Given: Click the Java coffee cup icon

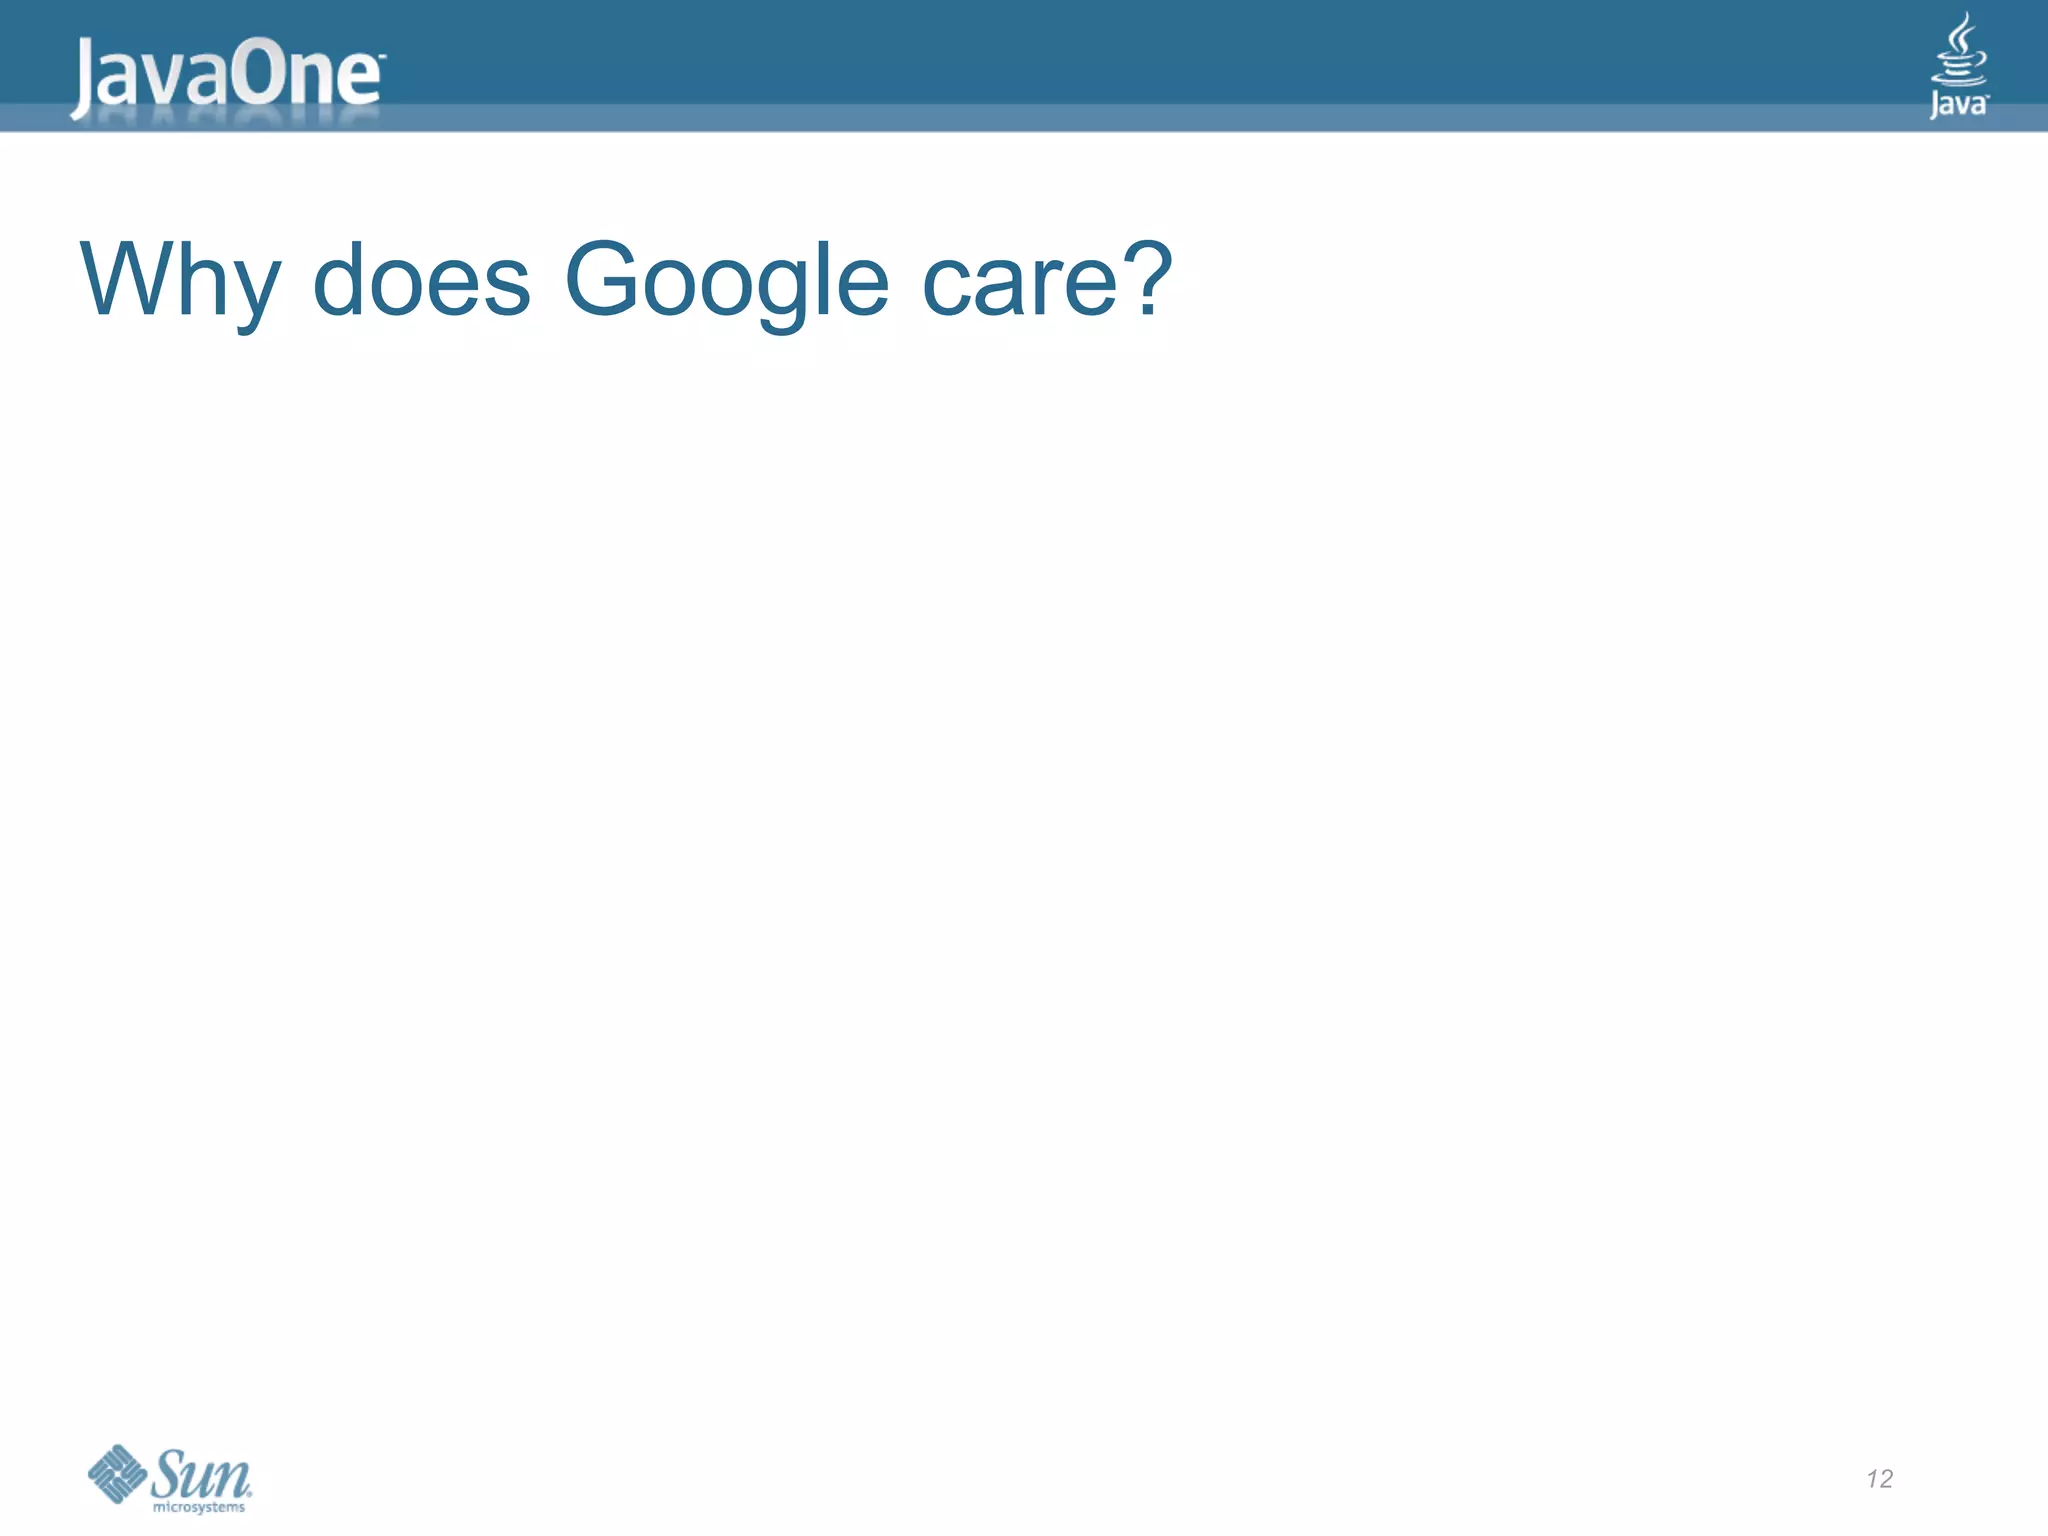Looking at the screenshot, I should (x=1959, y=50).
